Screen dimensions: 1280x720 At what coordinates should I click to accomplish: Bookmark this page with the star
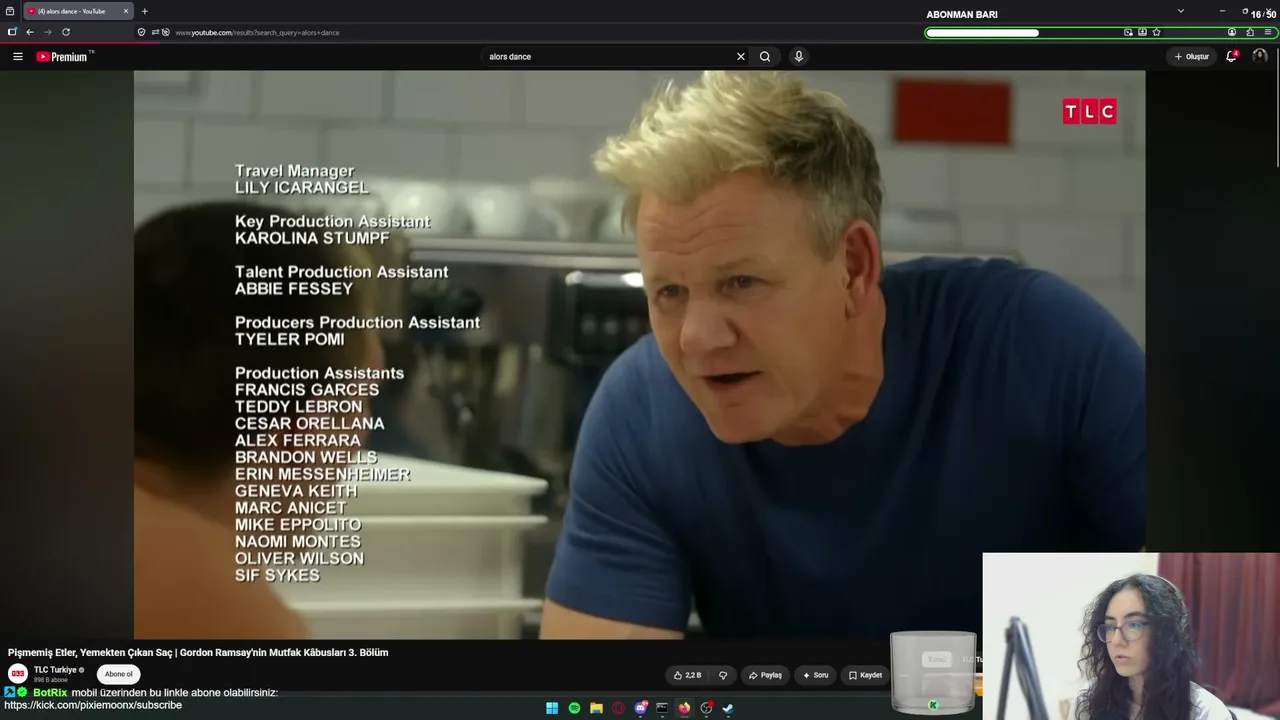pyautogui.click(x=1157, y=32)
